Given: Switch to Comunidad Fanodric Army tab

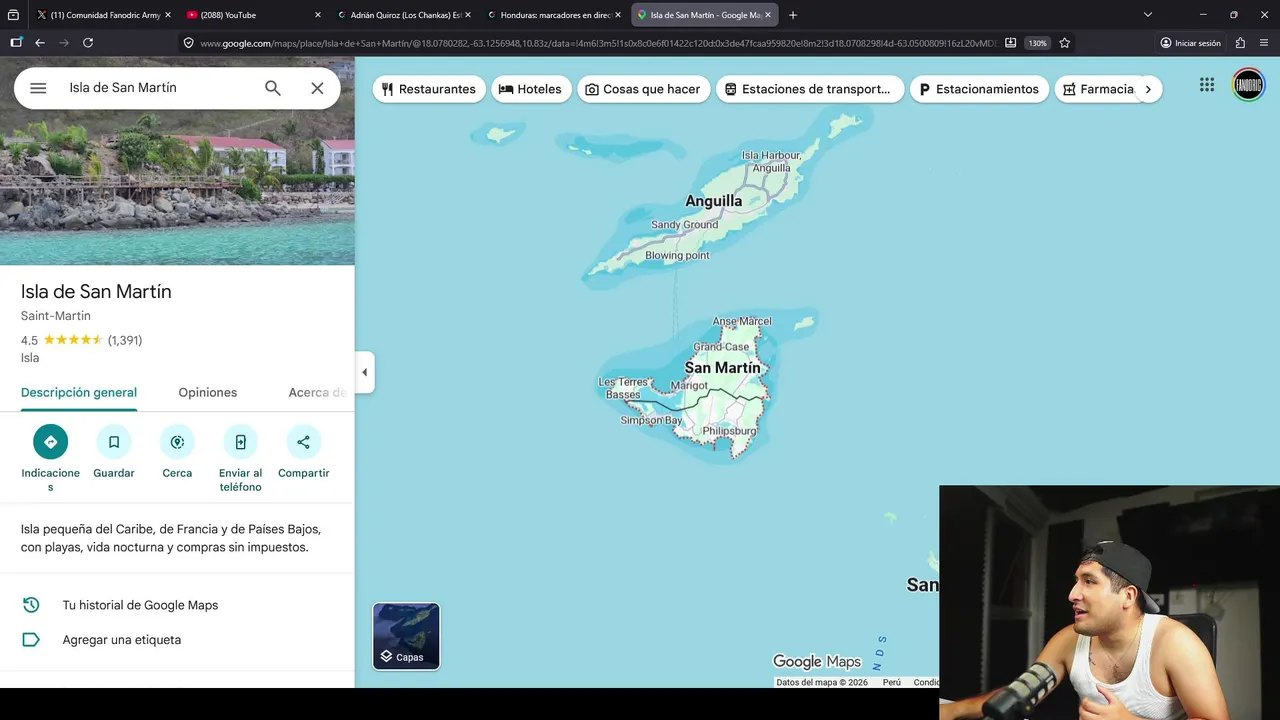Looking at the screenshot, I should click(x=104, y=15).
